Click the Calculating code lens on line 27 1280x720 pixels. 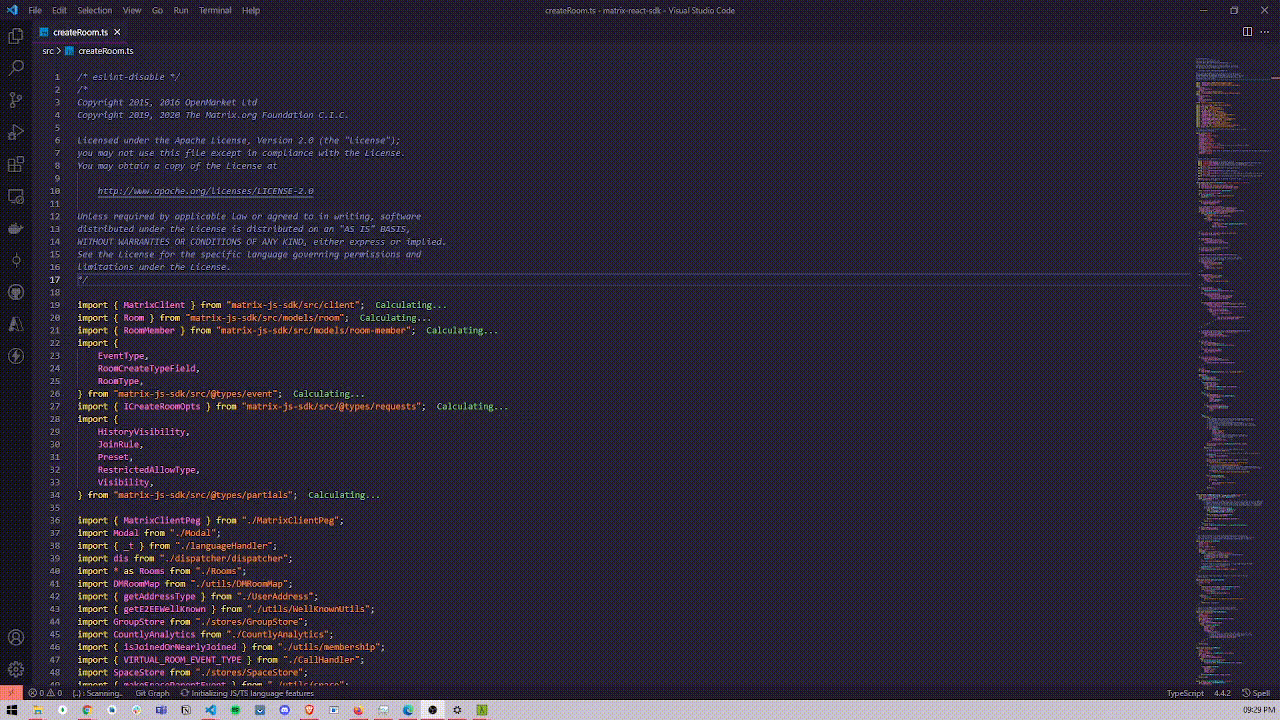pos(472,407)
